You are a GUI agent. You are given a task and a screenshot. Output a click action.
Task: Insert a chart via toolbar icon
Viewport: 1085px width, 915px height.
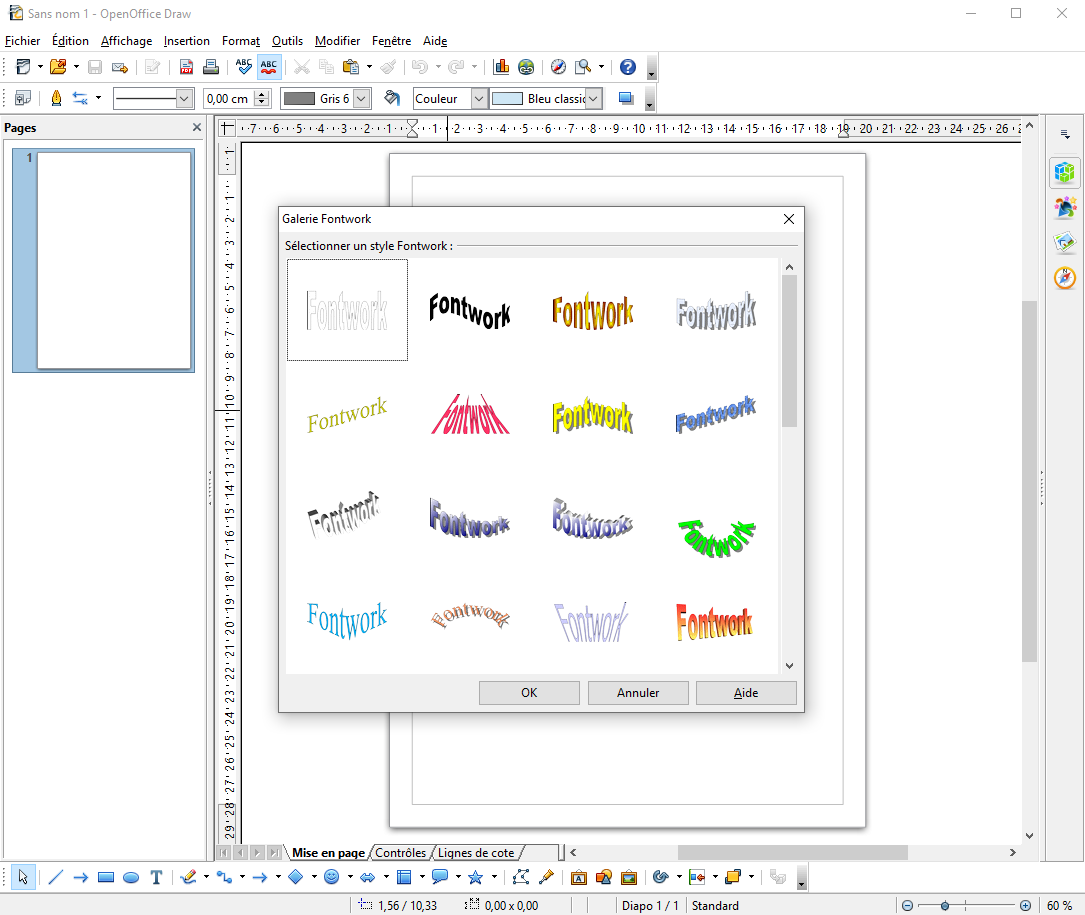[501, 67]
